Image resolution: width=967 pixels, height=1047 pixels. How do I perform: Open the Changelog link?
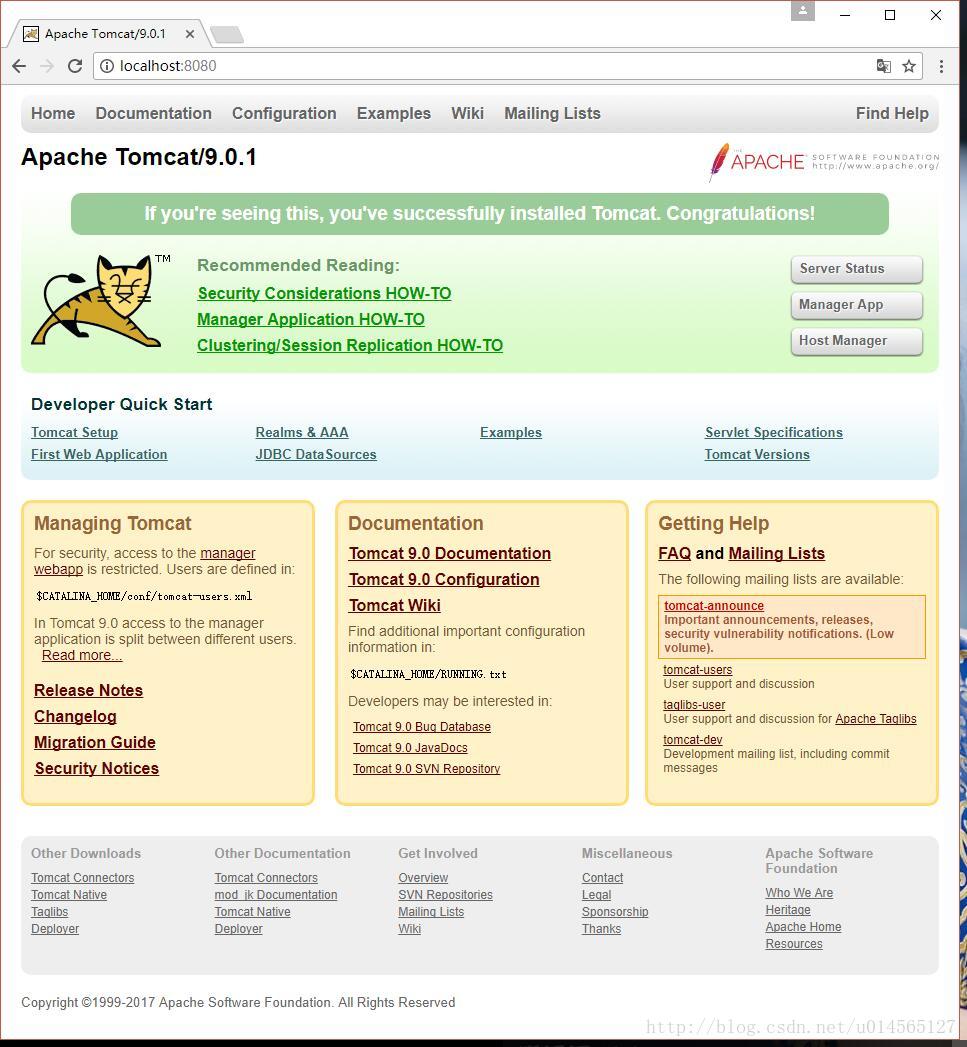[x=75, y=716]
